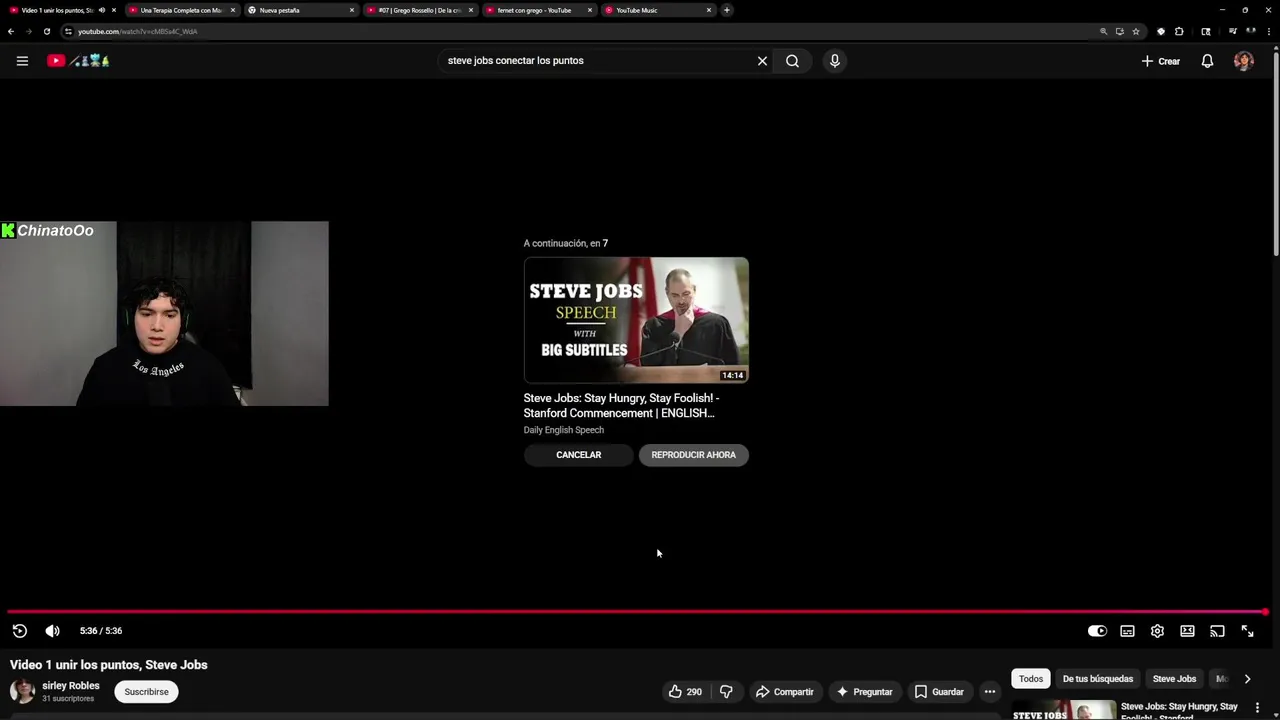Click the browser profile avatar
This screenshot has width=1280, height=720.
[1250, 31]
